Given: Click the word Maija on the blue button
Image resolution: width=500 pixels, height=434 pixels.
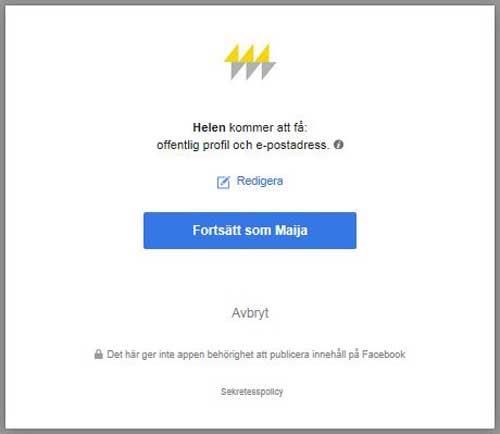Looking at the screenshot, I should [291, 230].
